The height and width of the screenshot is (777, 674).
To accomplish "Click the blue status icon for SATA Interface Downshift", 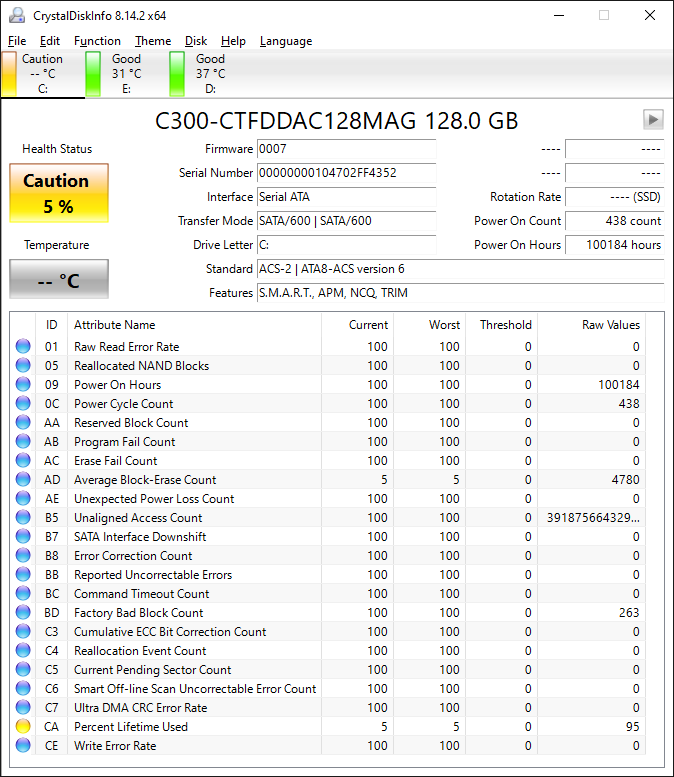I will pyautogui.click(x=23, y=536).
